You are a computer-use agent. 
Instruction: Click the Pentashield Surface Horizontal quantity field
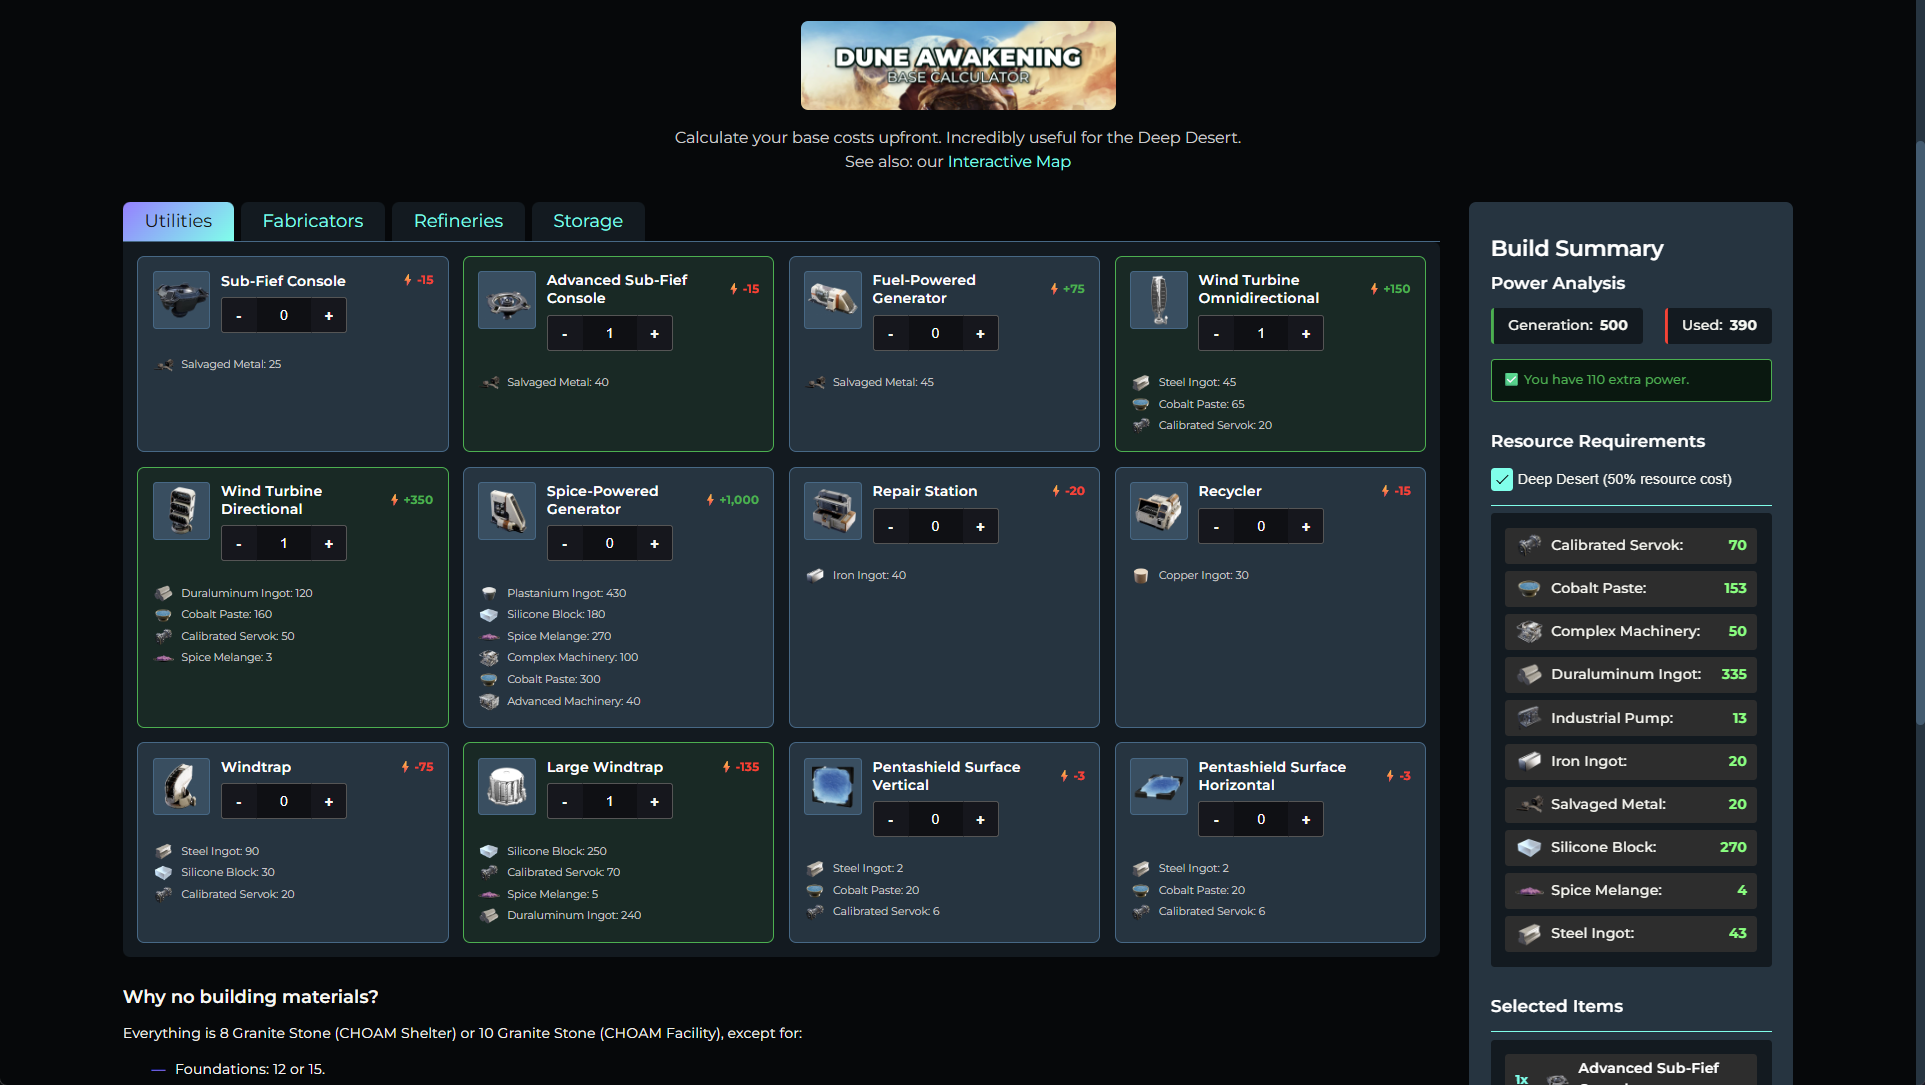coord(1261,820)
